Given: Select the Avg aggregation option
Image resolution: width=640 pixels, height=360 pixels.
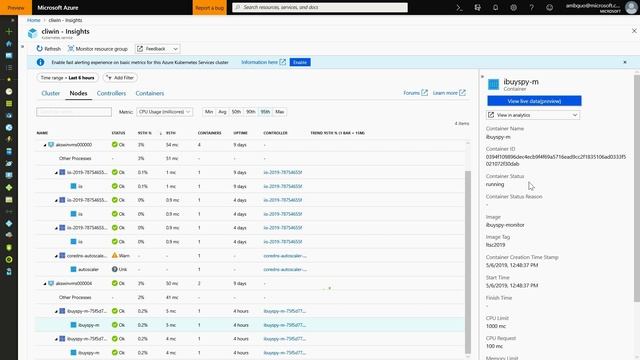Looking at the screenshot, I should pyautogui.click(x=222, y=112).
